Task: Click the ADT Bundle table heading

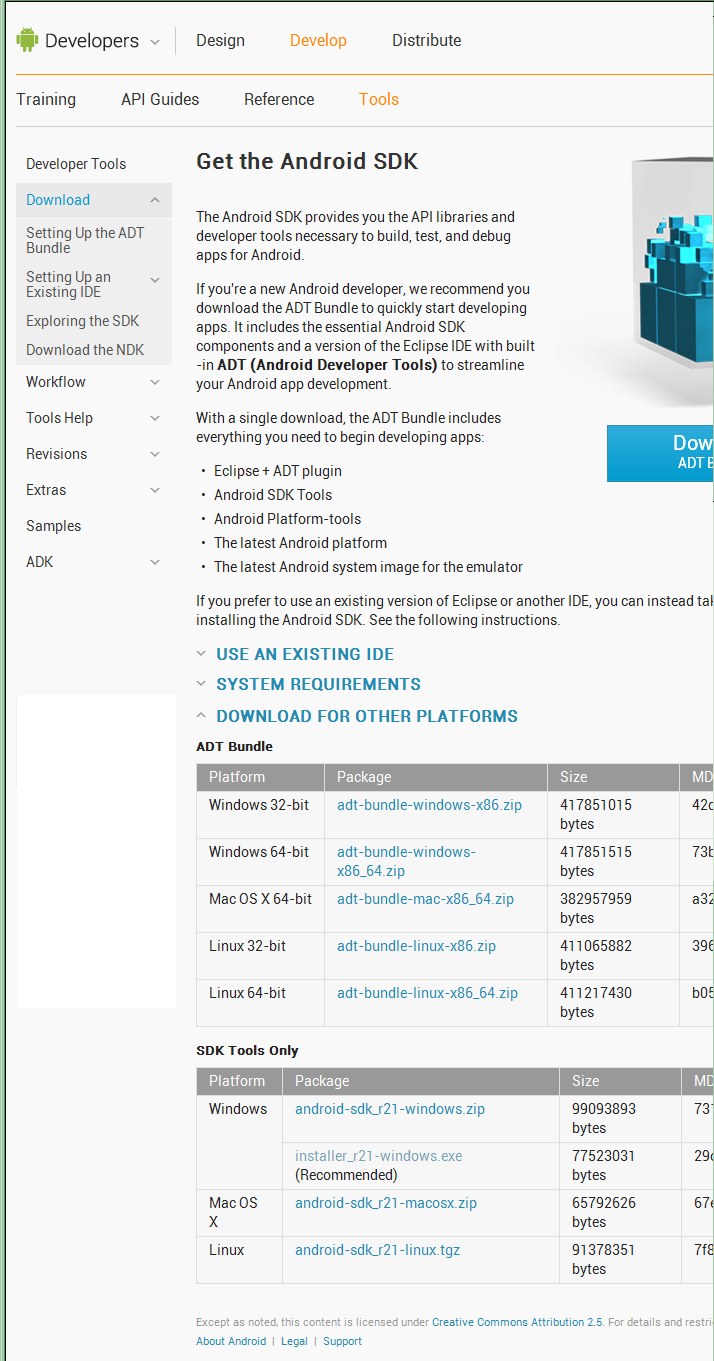Action: pos(234,747)
